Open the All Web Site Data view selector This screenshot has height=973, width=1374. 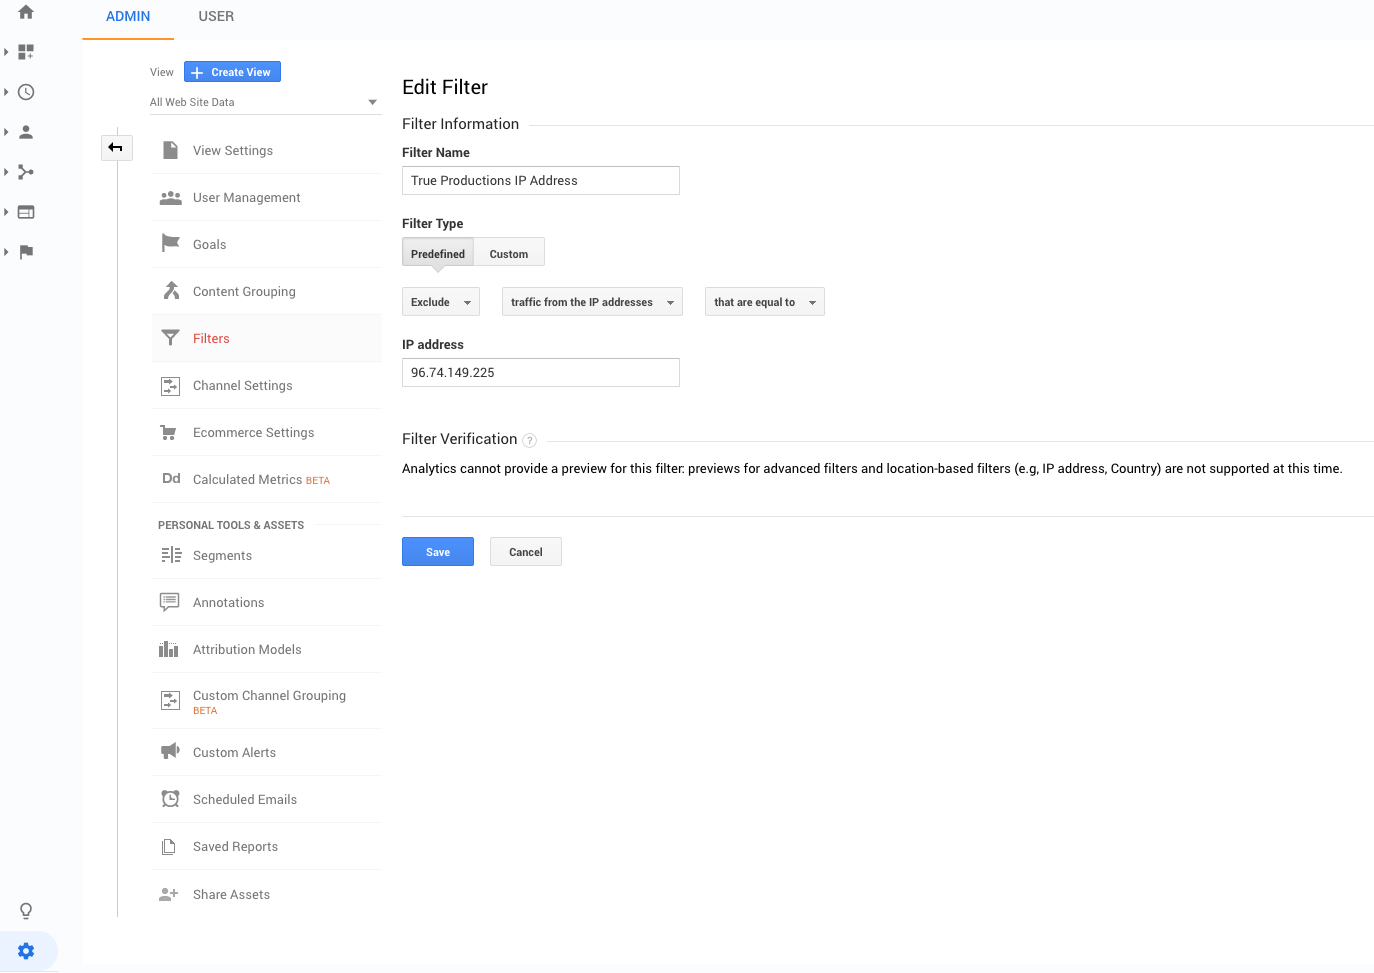pos(264,102)
